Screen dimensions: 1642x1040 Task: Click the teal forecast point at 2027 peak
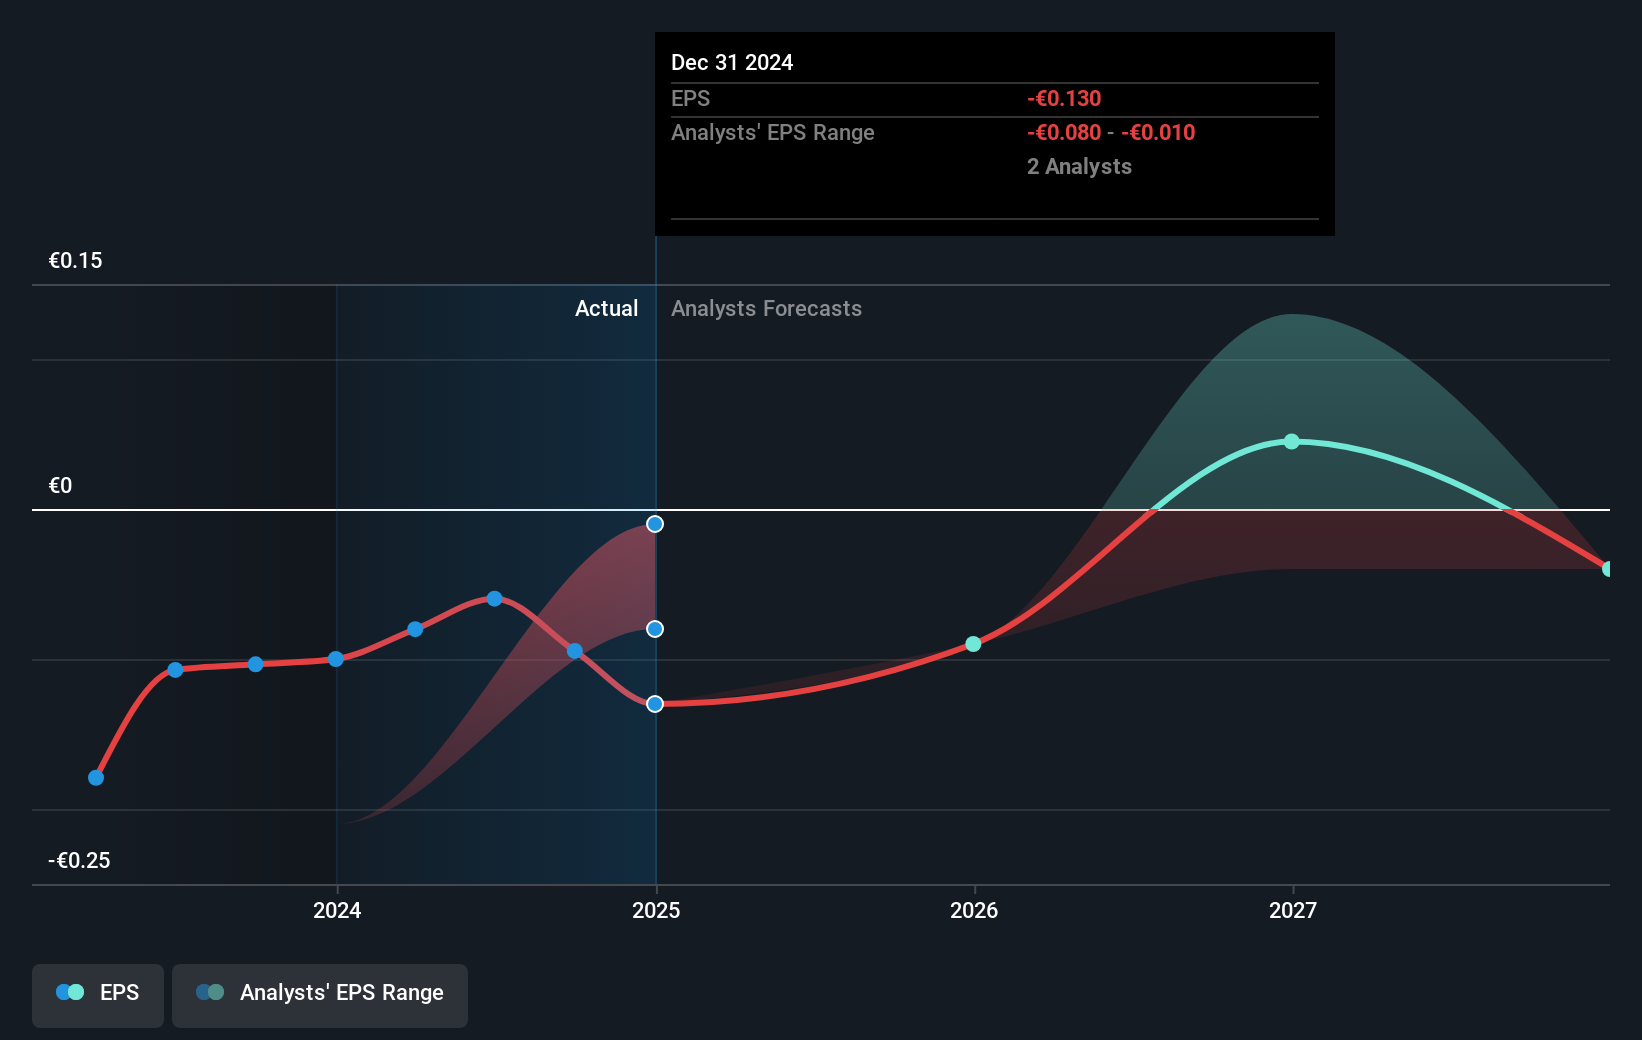(1291, 441)
